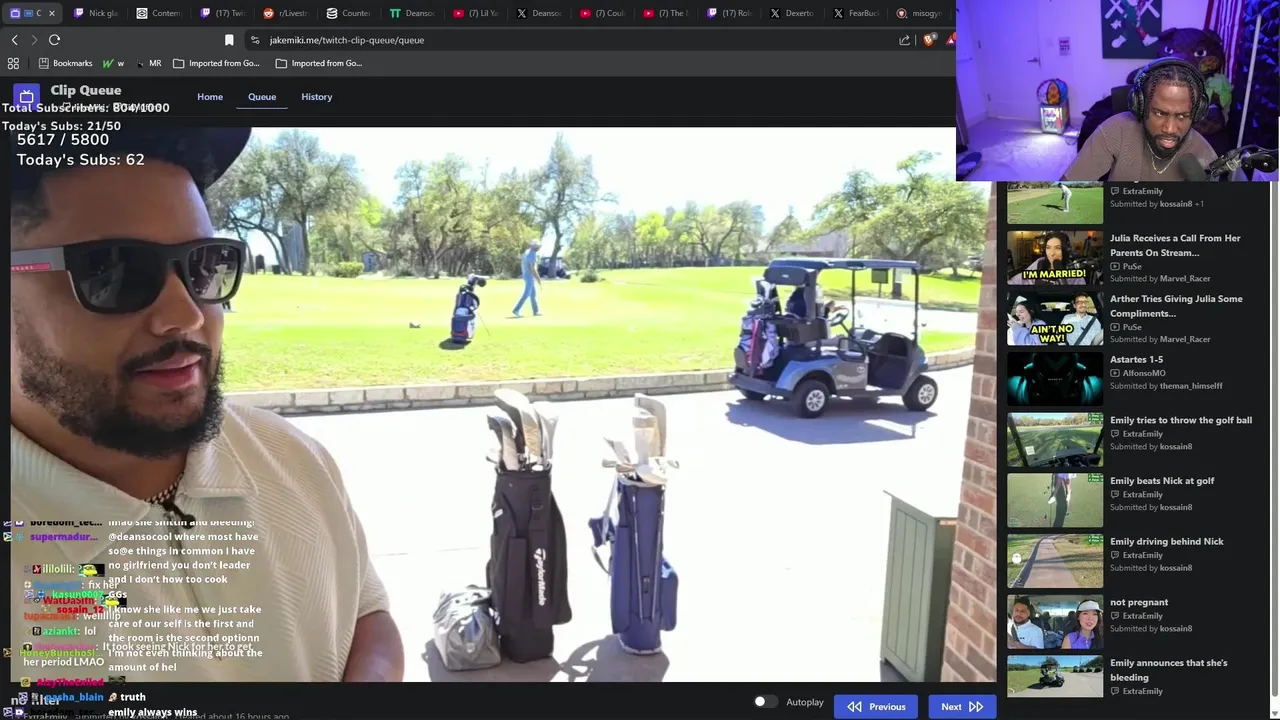Screen dimensions: 1280x720
Task: Switch to the 'Contem' browser tab
Action: (x=160, y=13)
